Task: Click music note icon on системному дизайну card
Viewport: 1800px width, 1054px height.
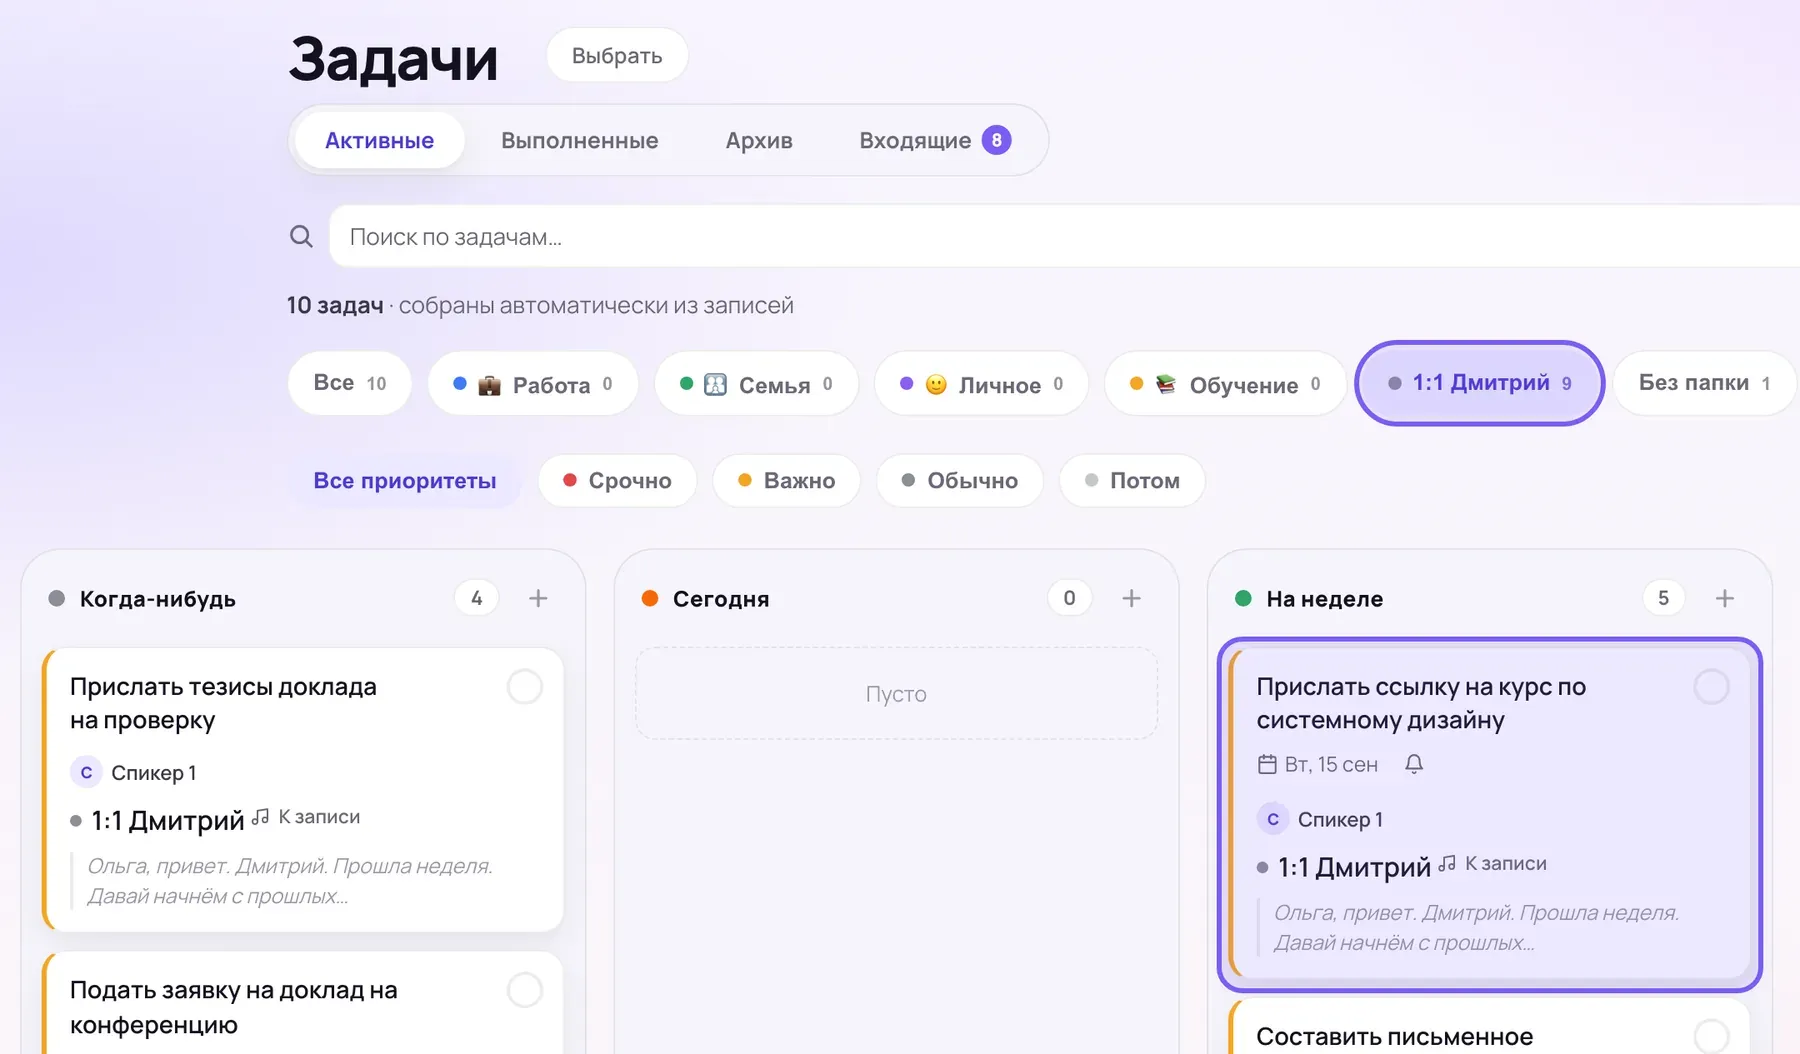Action: pyautogui.click(x=1447, y=863)
